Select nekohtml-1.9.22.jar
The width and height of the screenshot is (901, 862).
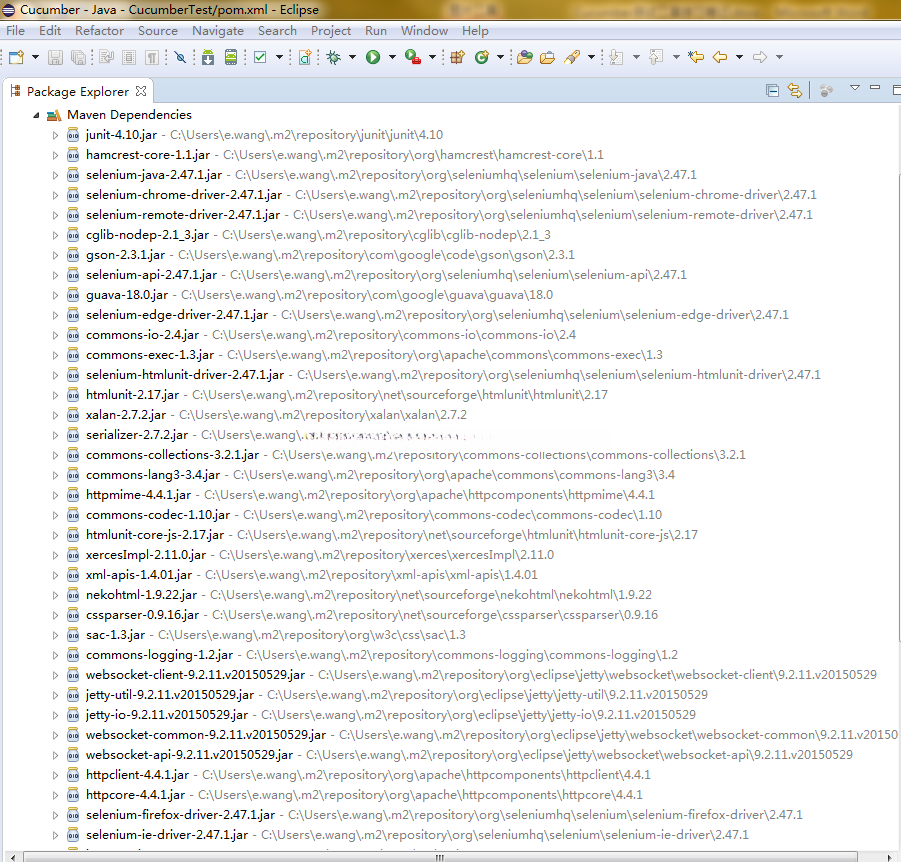coord(141,595)
